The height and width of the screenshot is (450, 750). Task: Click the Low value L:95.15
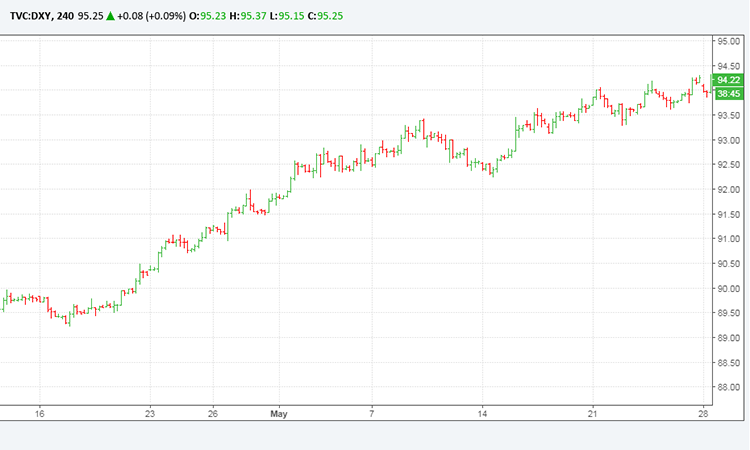[x=299, y=17]
